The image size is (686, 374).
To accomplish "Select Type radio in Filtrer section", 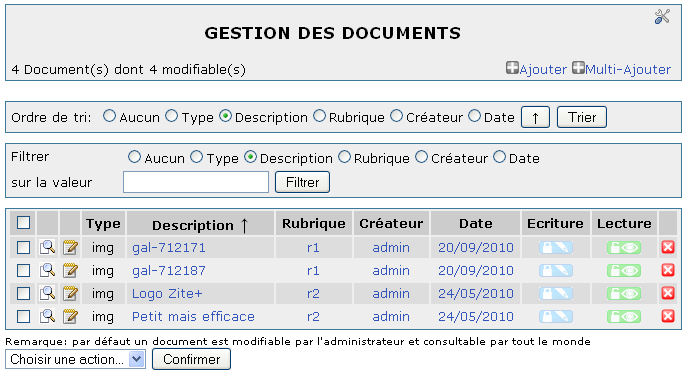I will [x=196, y=157].
